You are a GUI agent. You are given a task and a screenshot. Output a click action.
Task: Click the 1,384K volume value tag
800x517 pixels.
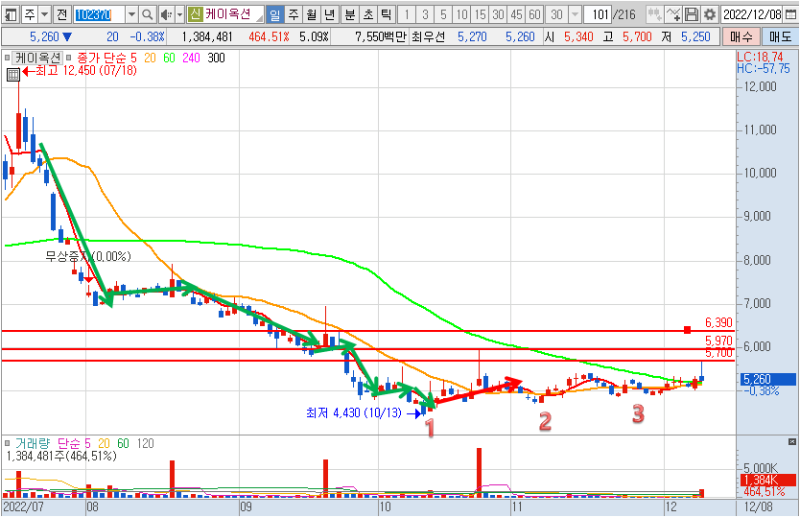[768, 480]
